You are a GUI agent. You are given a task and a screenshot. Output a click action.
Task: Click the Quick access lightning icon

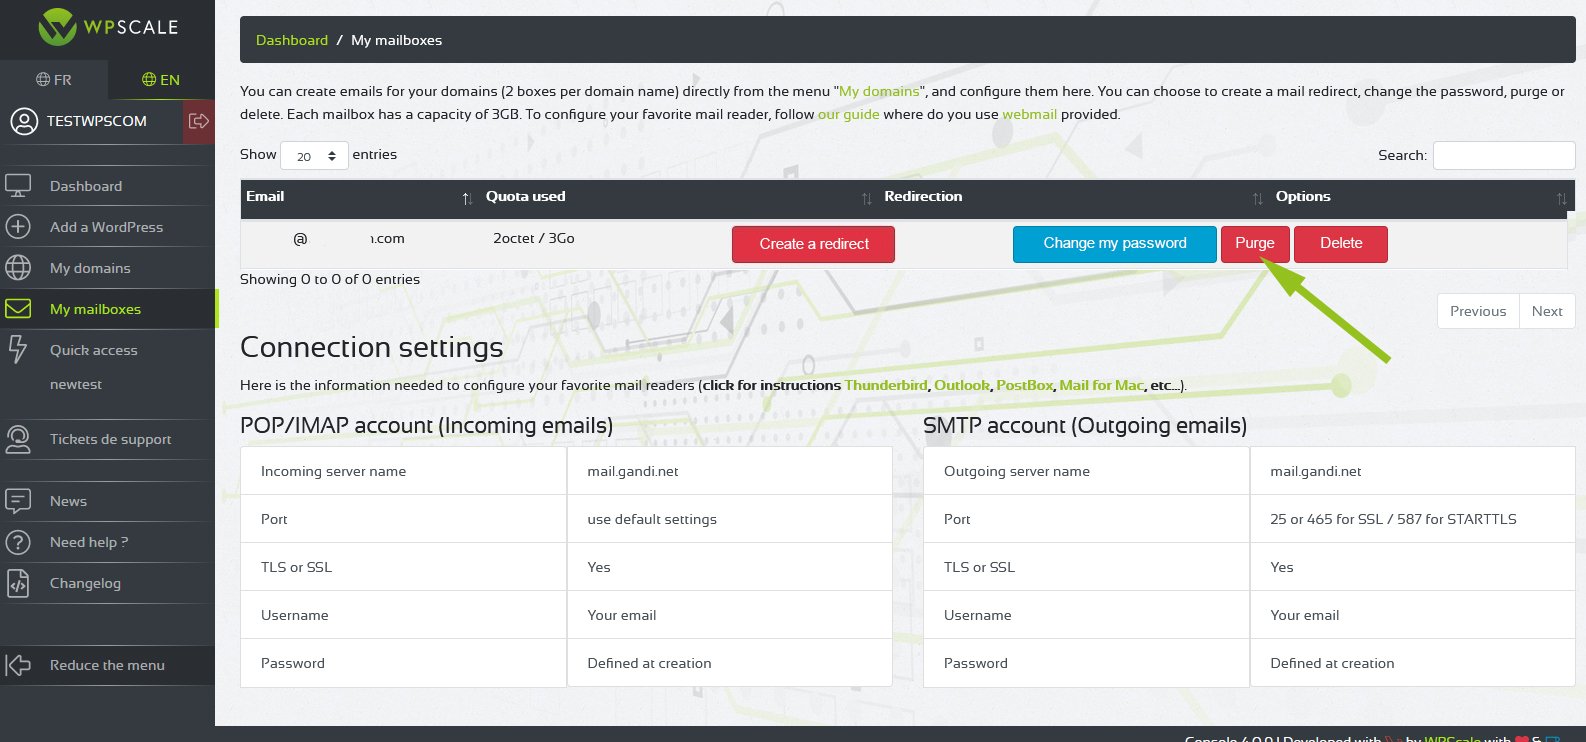(18, 349)
